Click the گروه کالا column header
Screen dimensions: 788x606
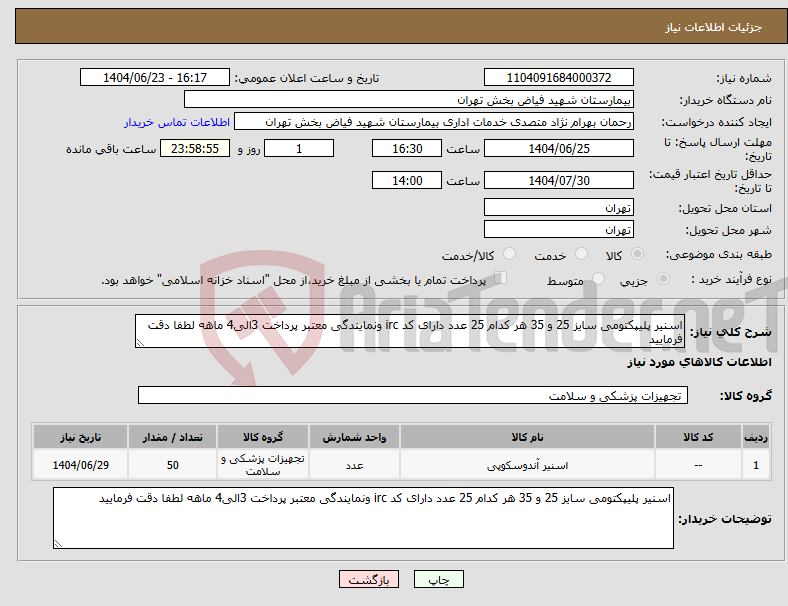(263, 437)
